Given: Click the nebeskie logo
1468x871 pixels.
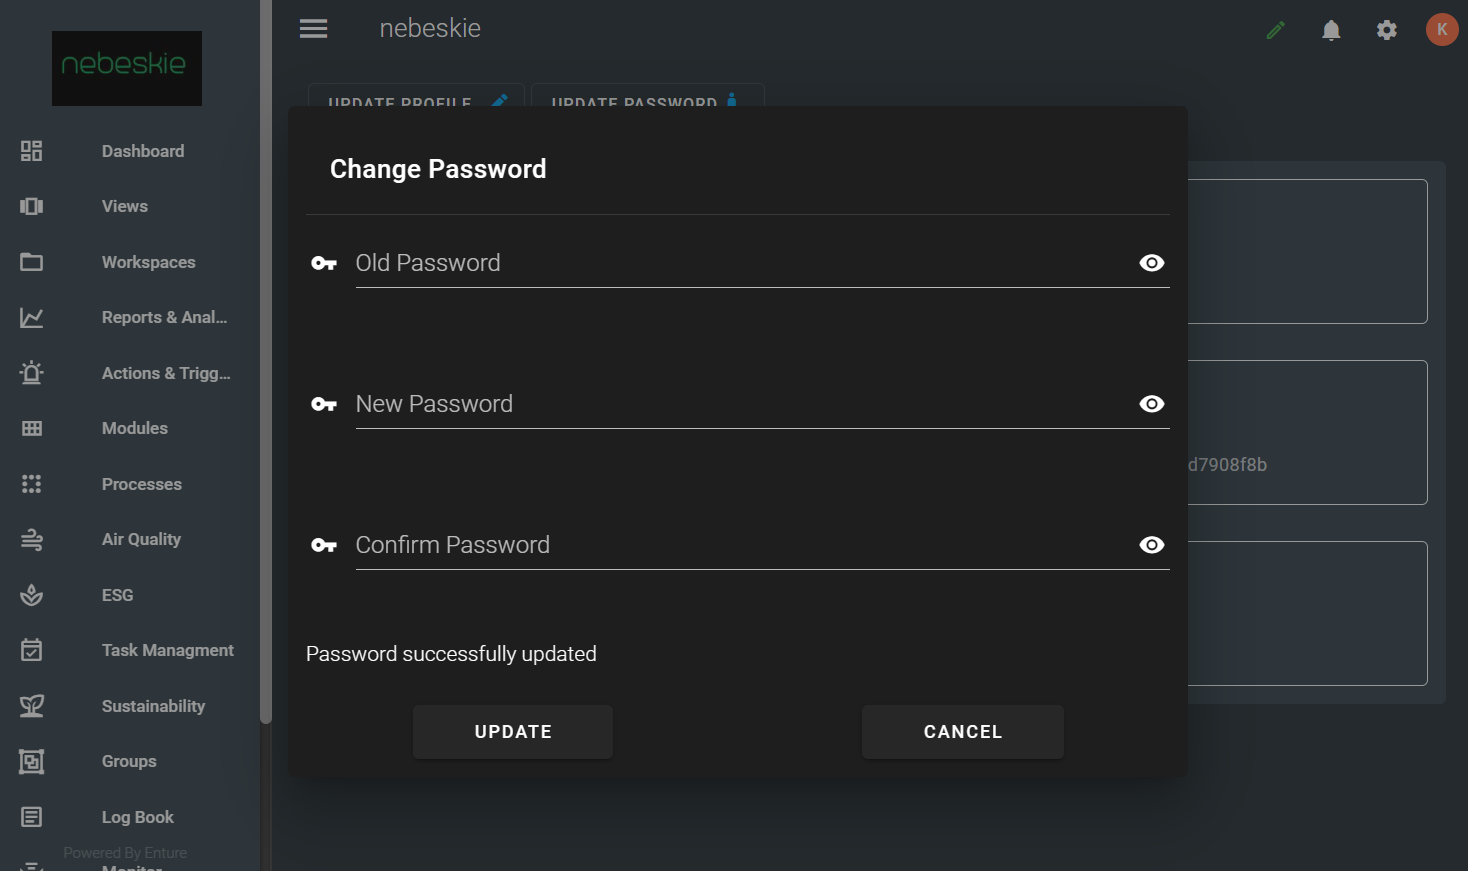Looking at the screenshot, I should [x=127, y=68].
